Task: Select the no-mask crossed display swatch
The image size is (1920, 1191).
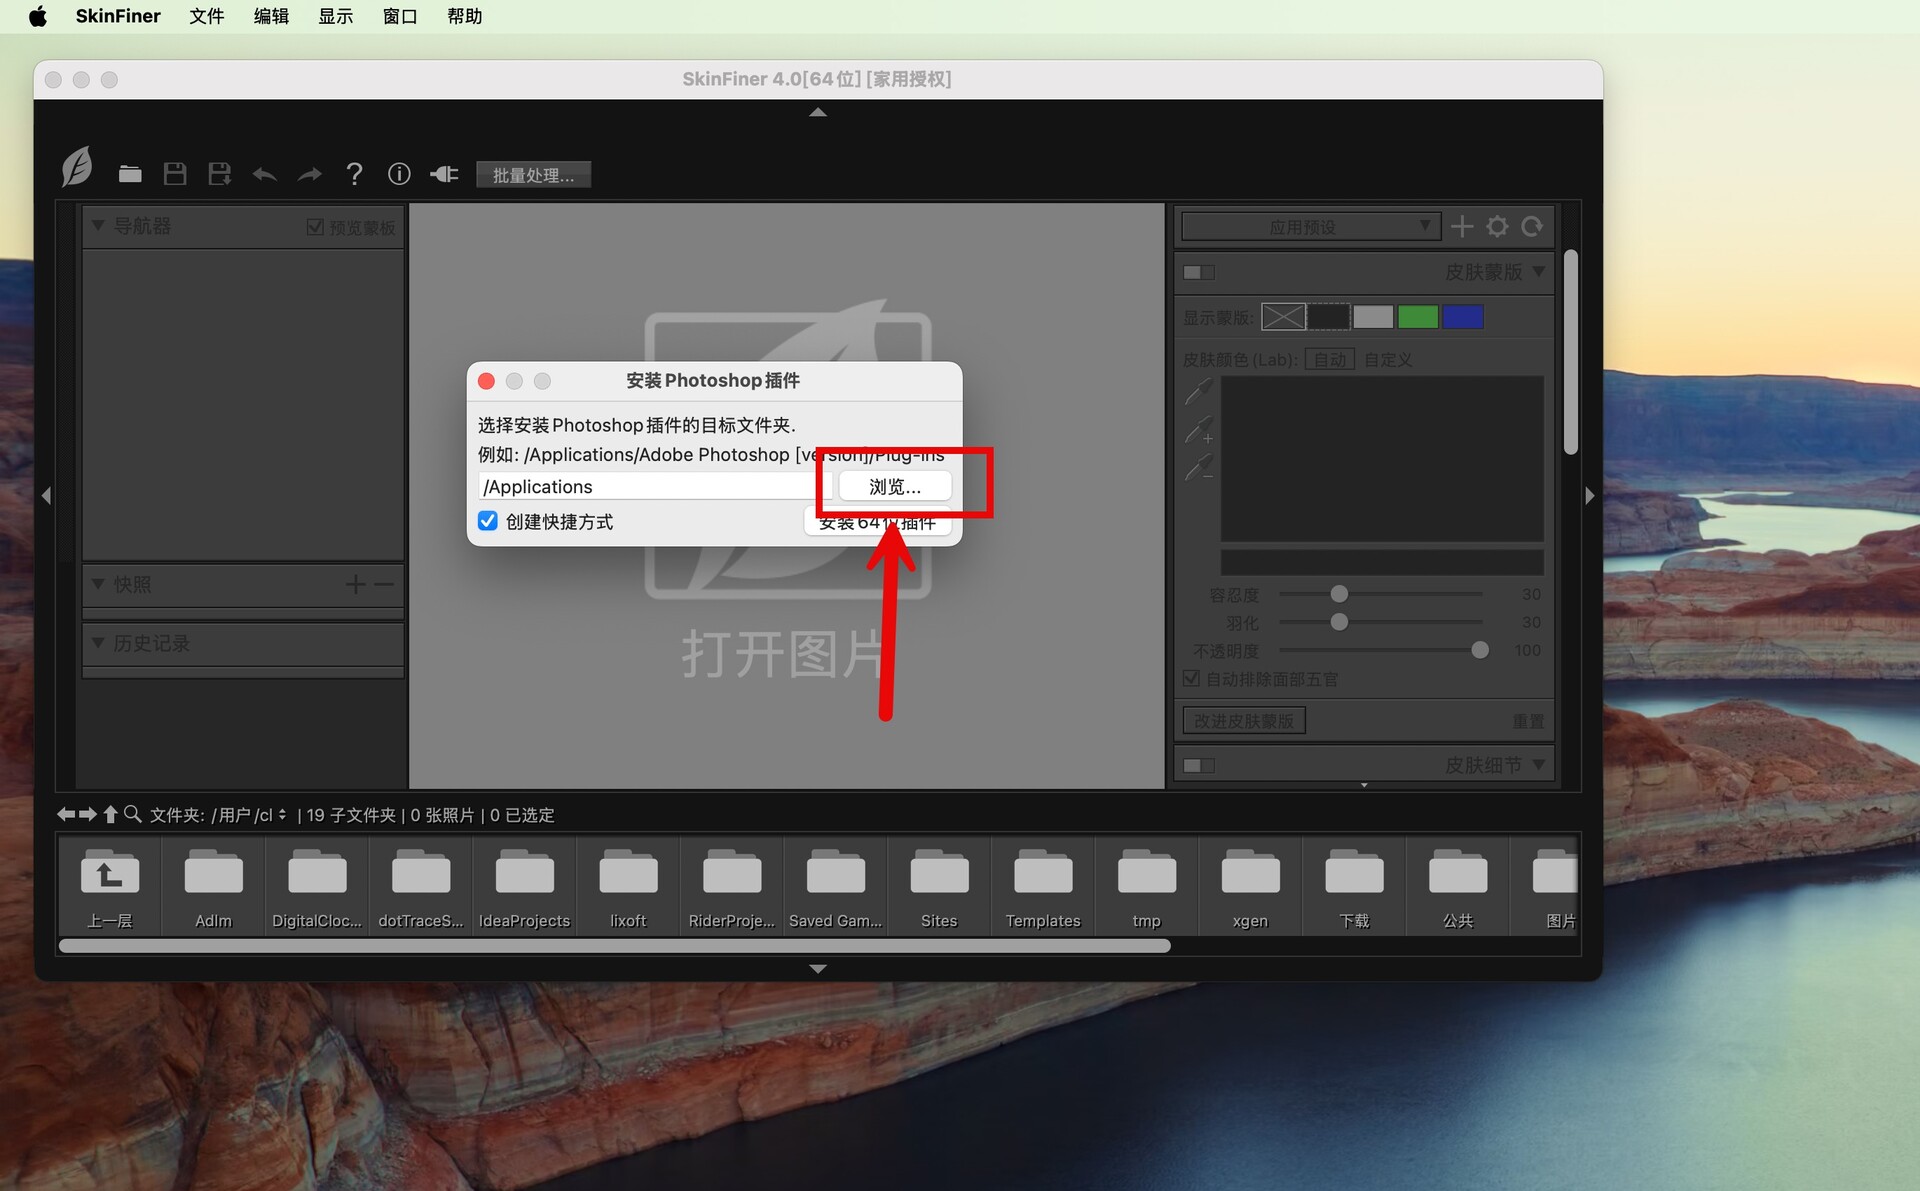Action: [x=1283, y=318]
